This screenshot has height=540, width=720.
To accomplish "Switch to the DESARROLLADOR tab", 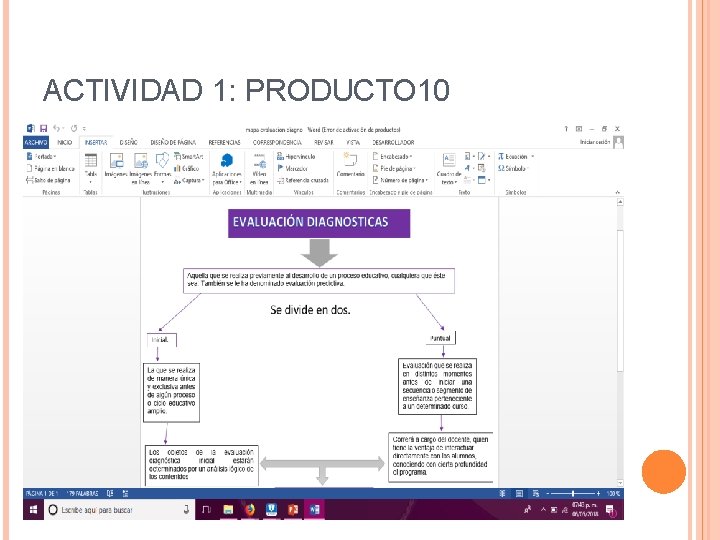I will coord(393,142).
